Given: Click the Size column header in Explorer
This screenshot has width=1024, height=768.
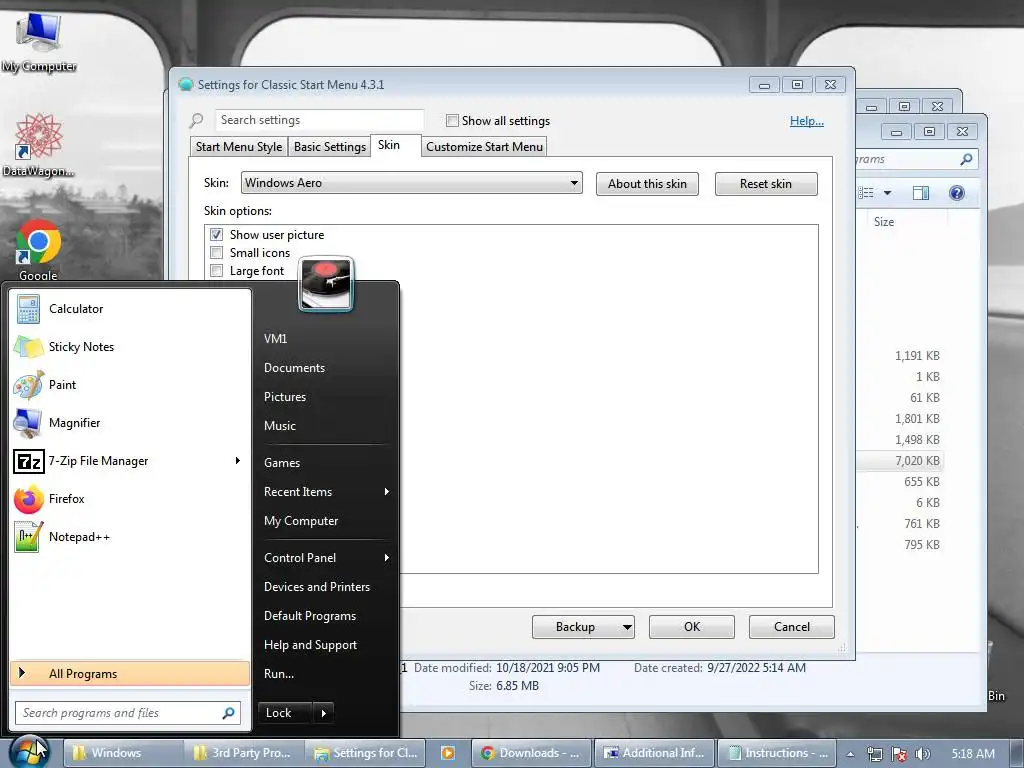Looking at the screenshot, I should pos(884,222).
